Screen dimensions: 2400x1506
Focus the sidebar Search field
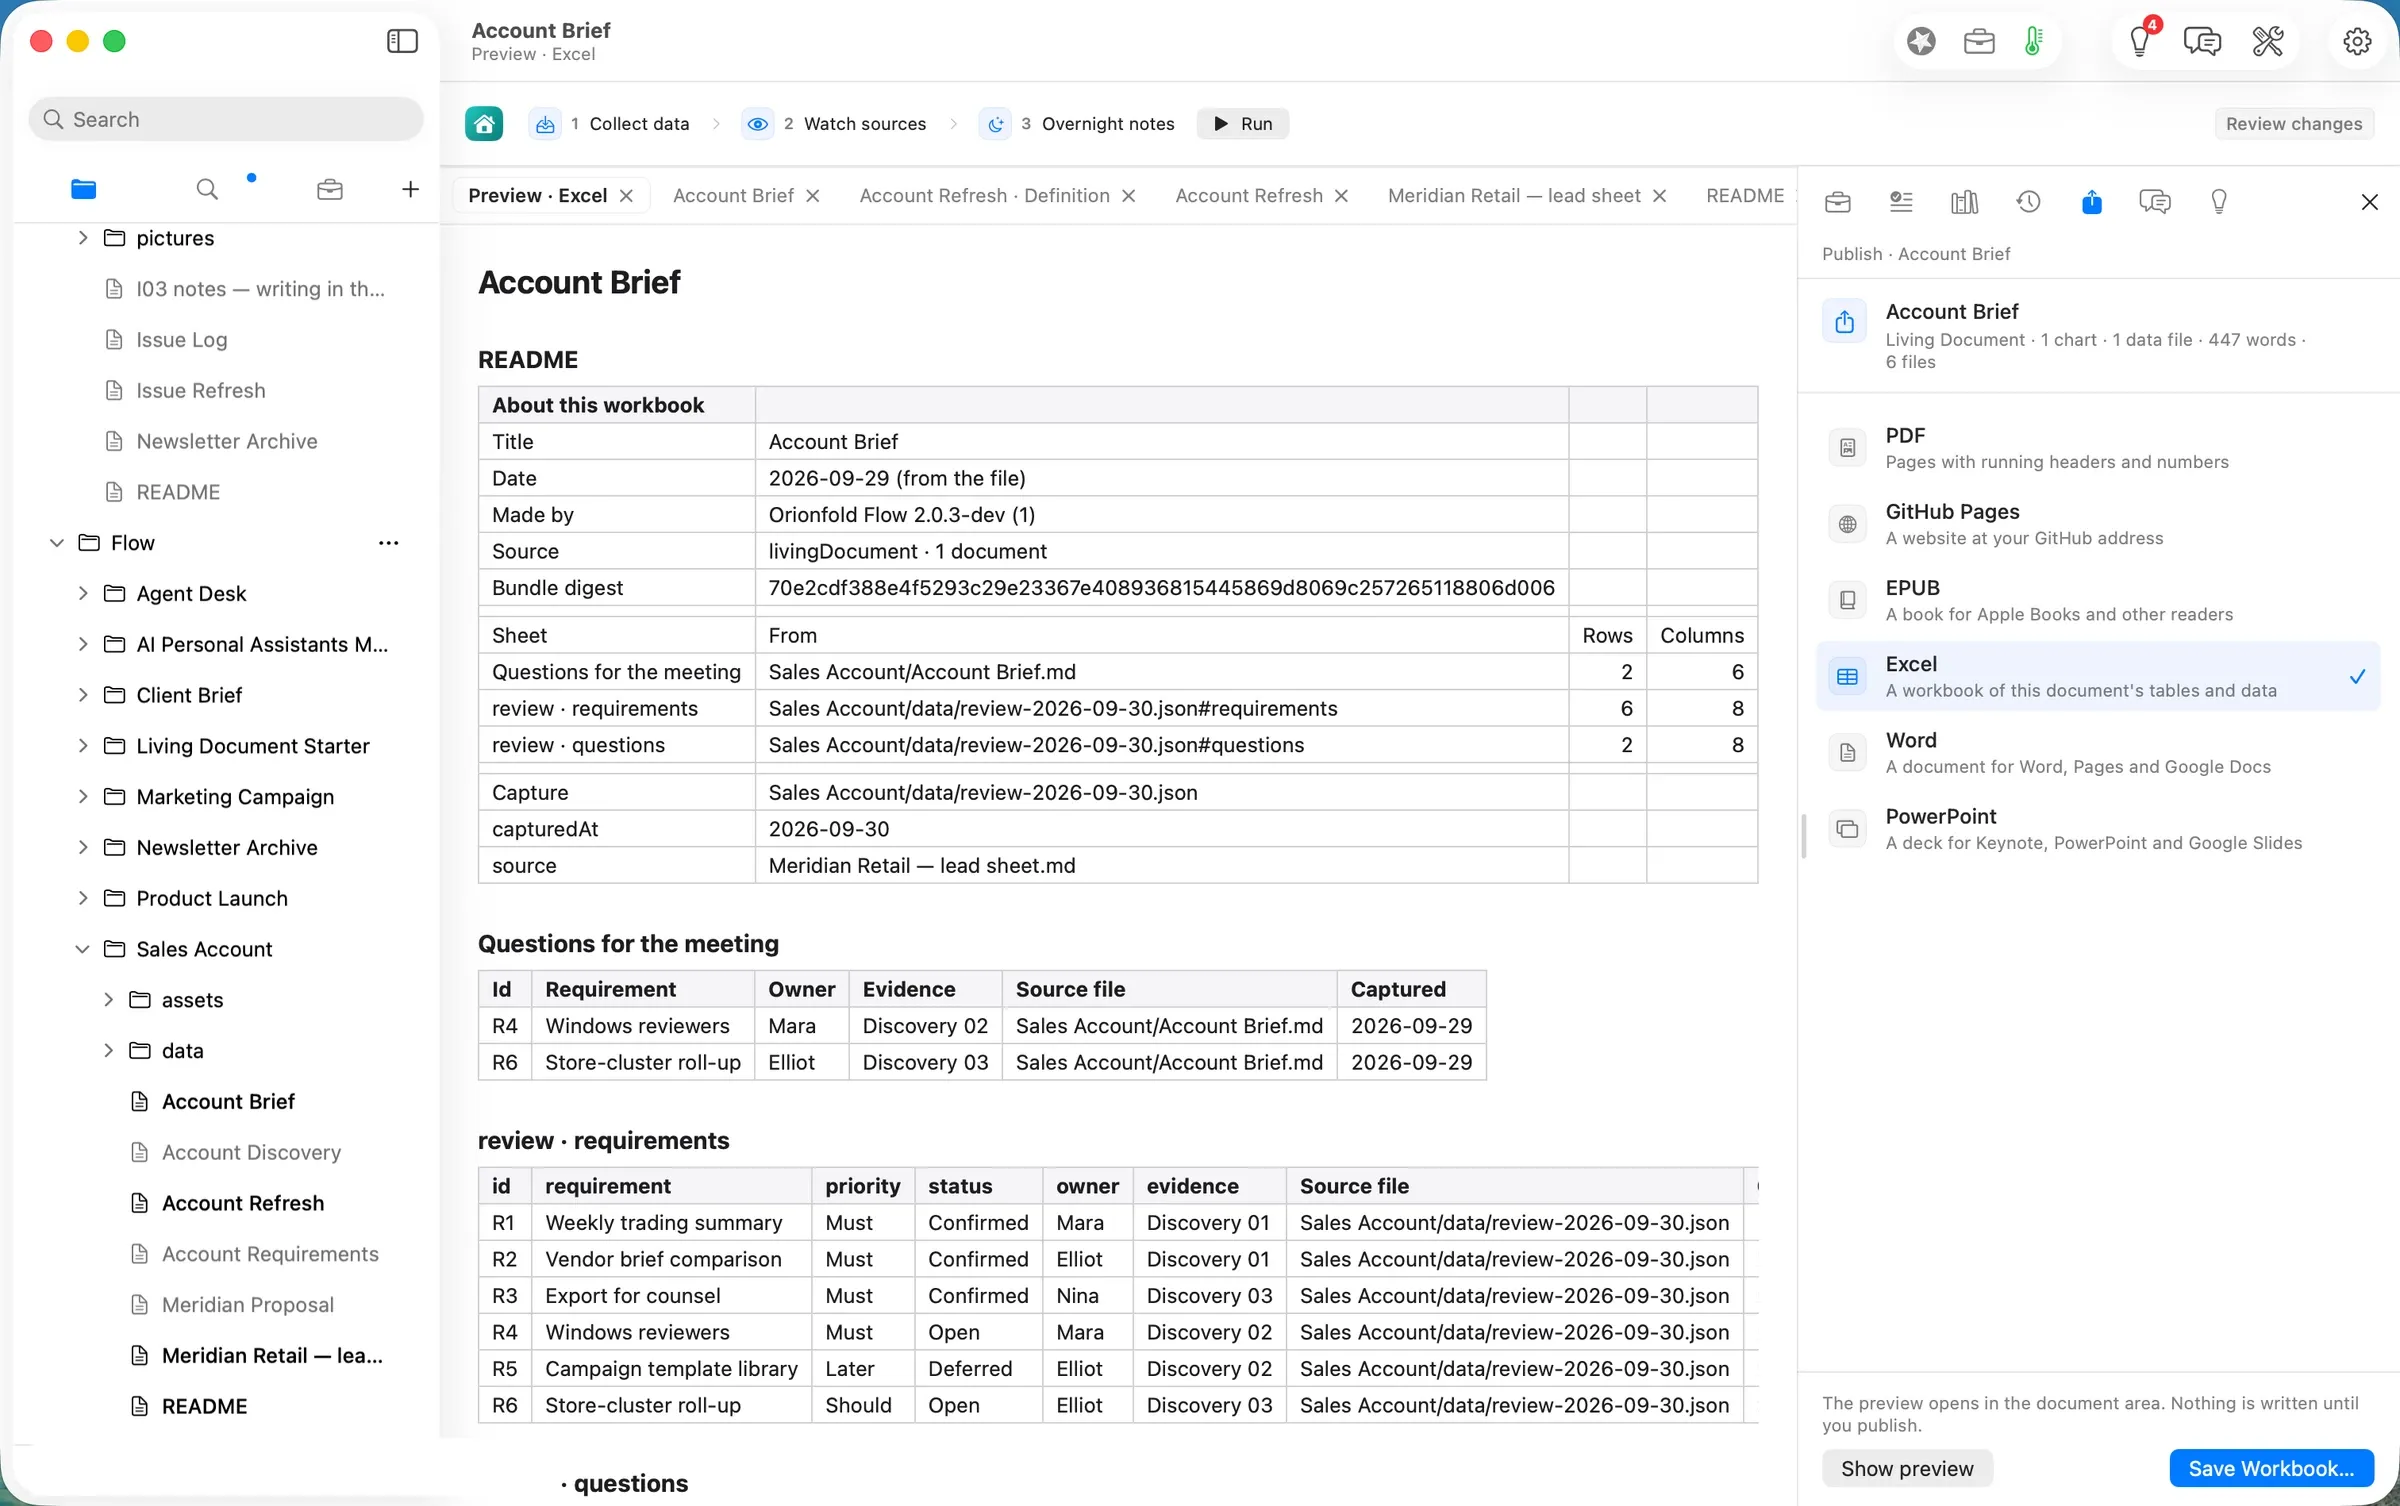pos(226,119)
